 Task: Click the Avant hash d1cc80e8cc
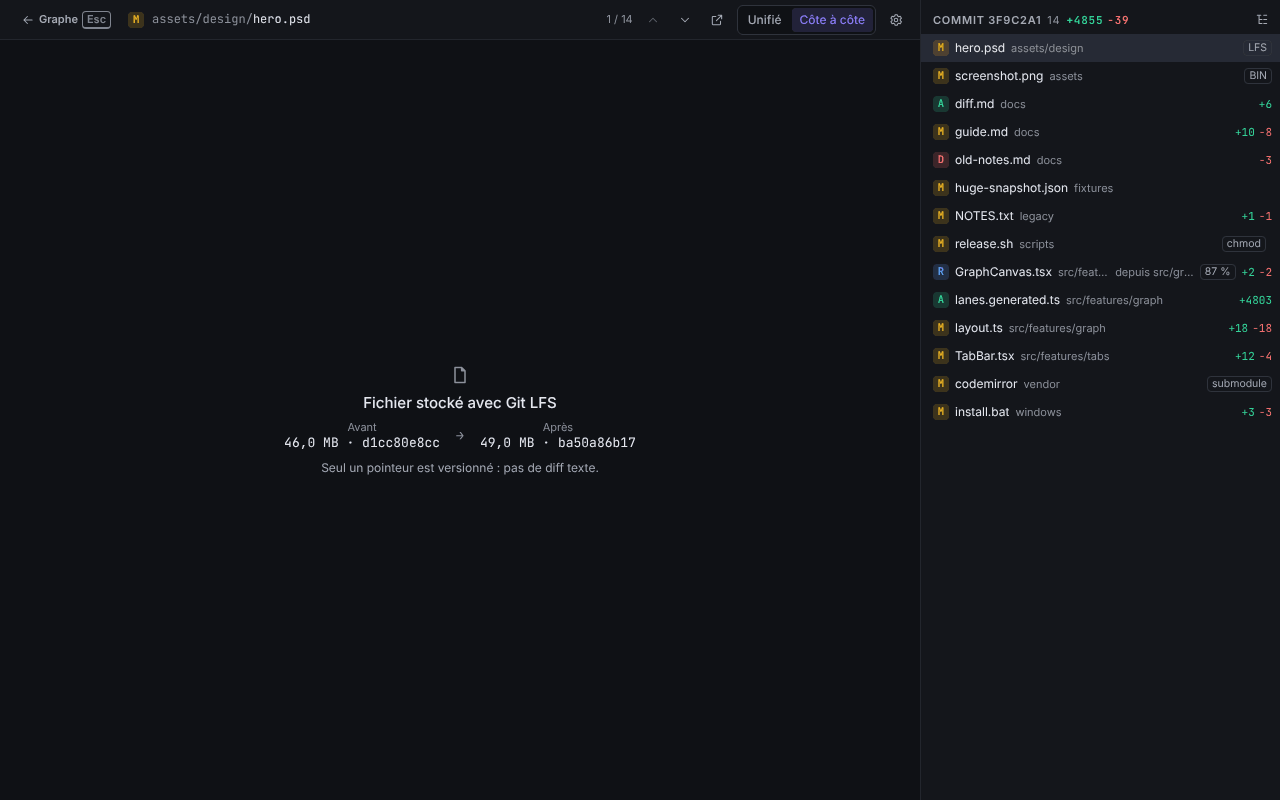[x=401, y=443]
